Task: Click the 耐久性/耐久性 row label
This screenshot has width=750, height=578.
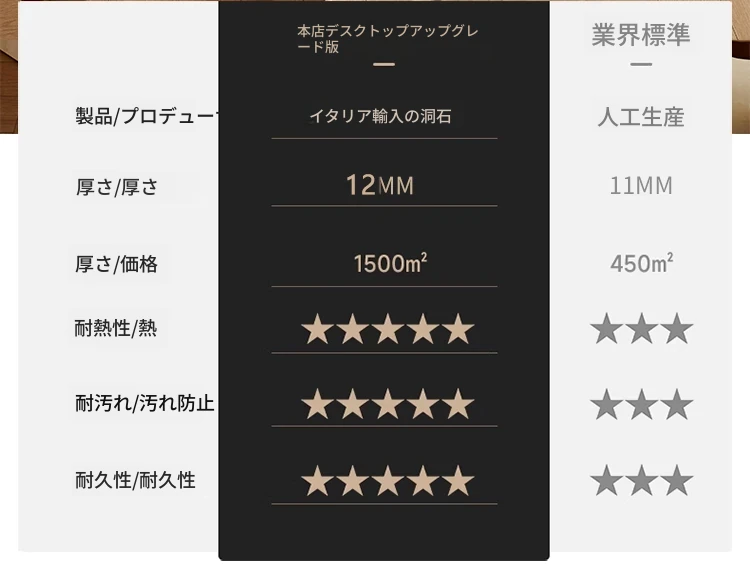Action: 135,480
